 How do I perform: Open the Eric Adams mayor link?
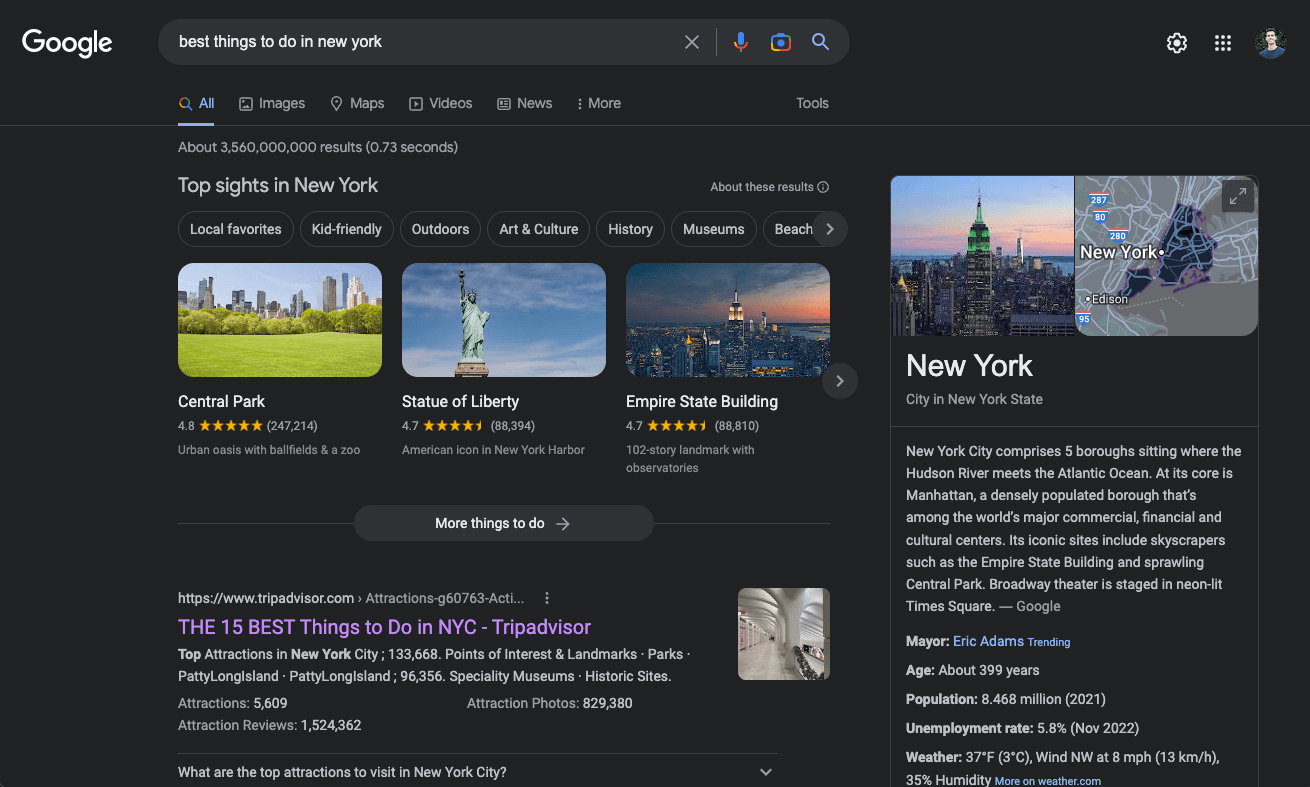pos(988,641)
